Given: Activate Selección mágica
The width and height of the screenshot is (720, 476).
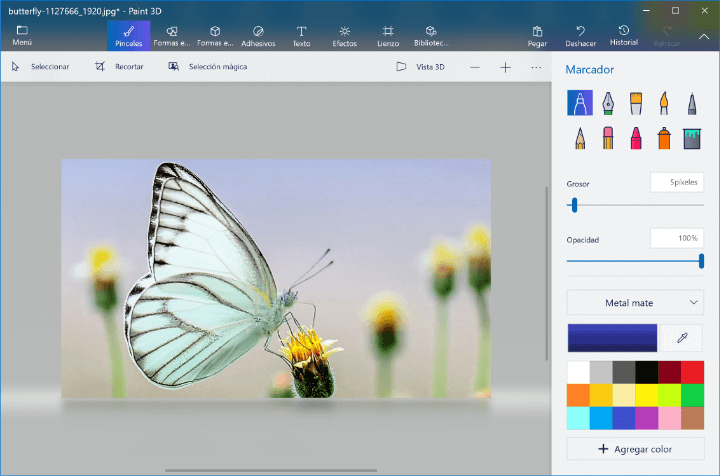Looking at the screenshot, I should [x=208, y=67].
